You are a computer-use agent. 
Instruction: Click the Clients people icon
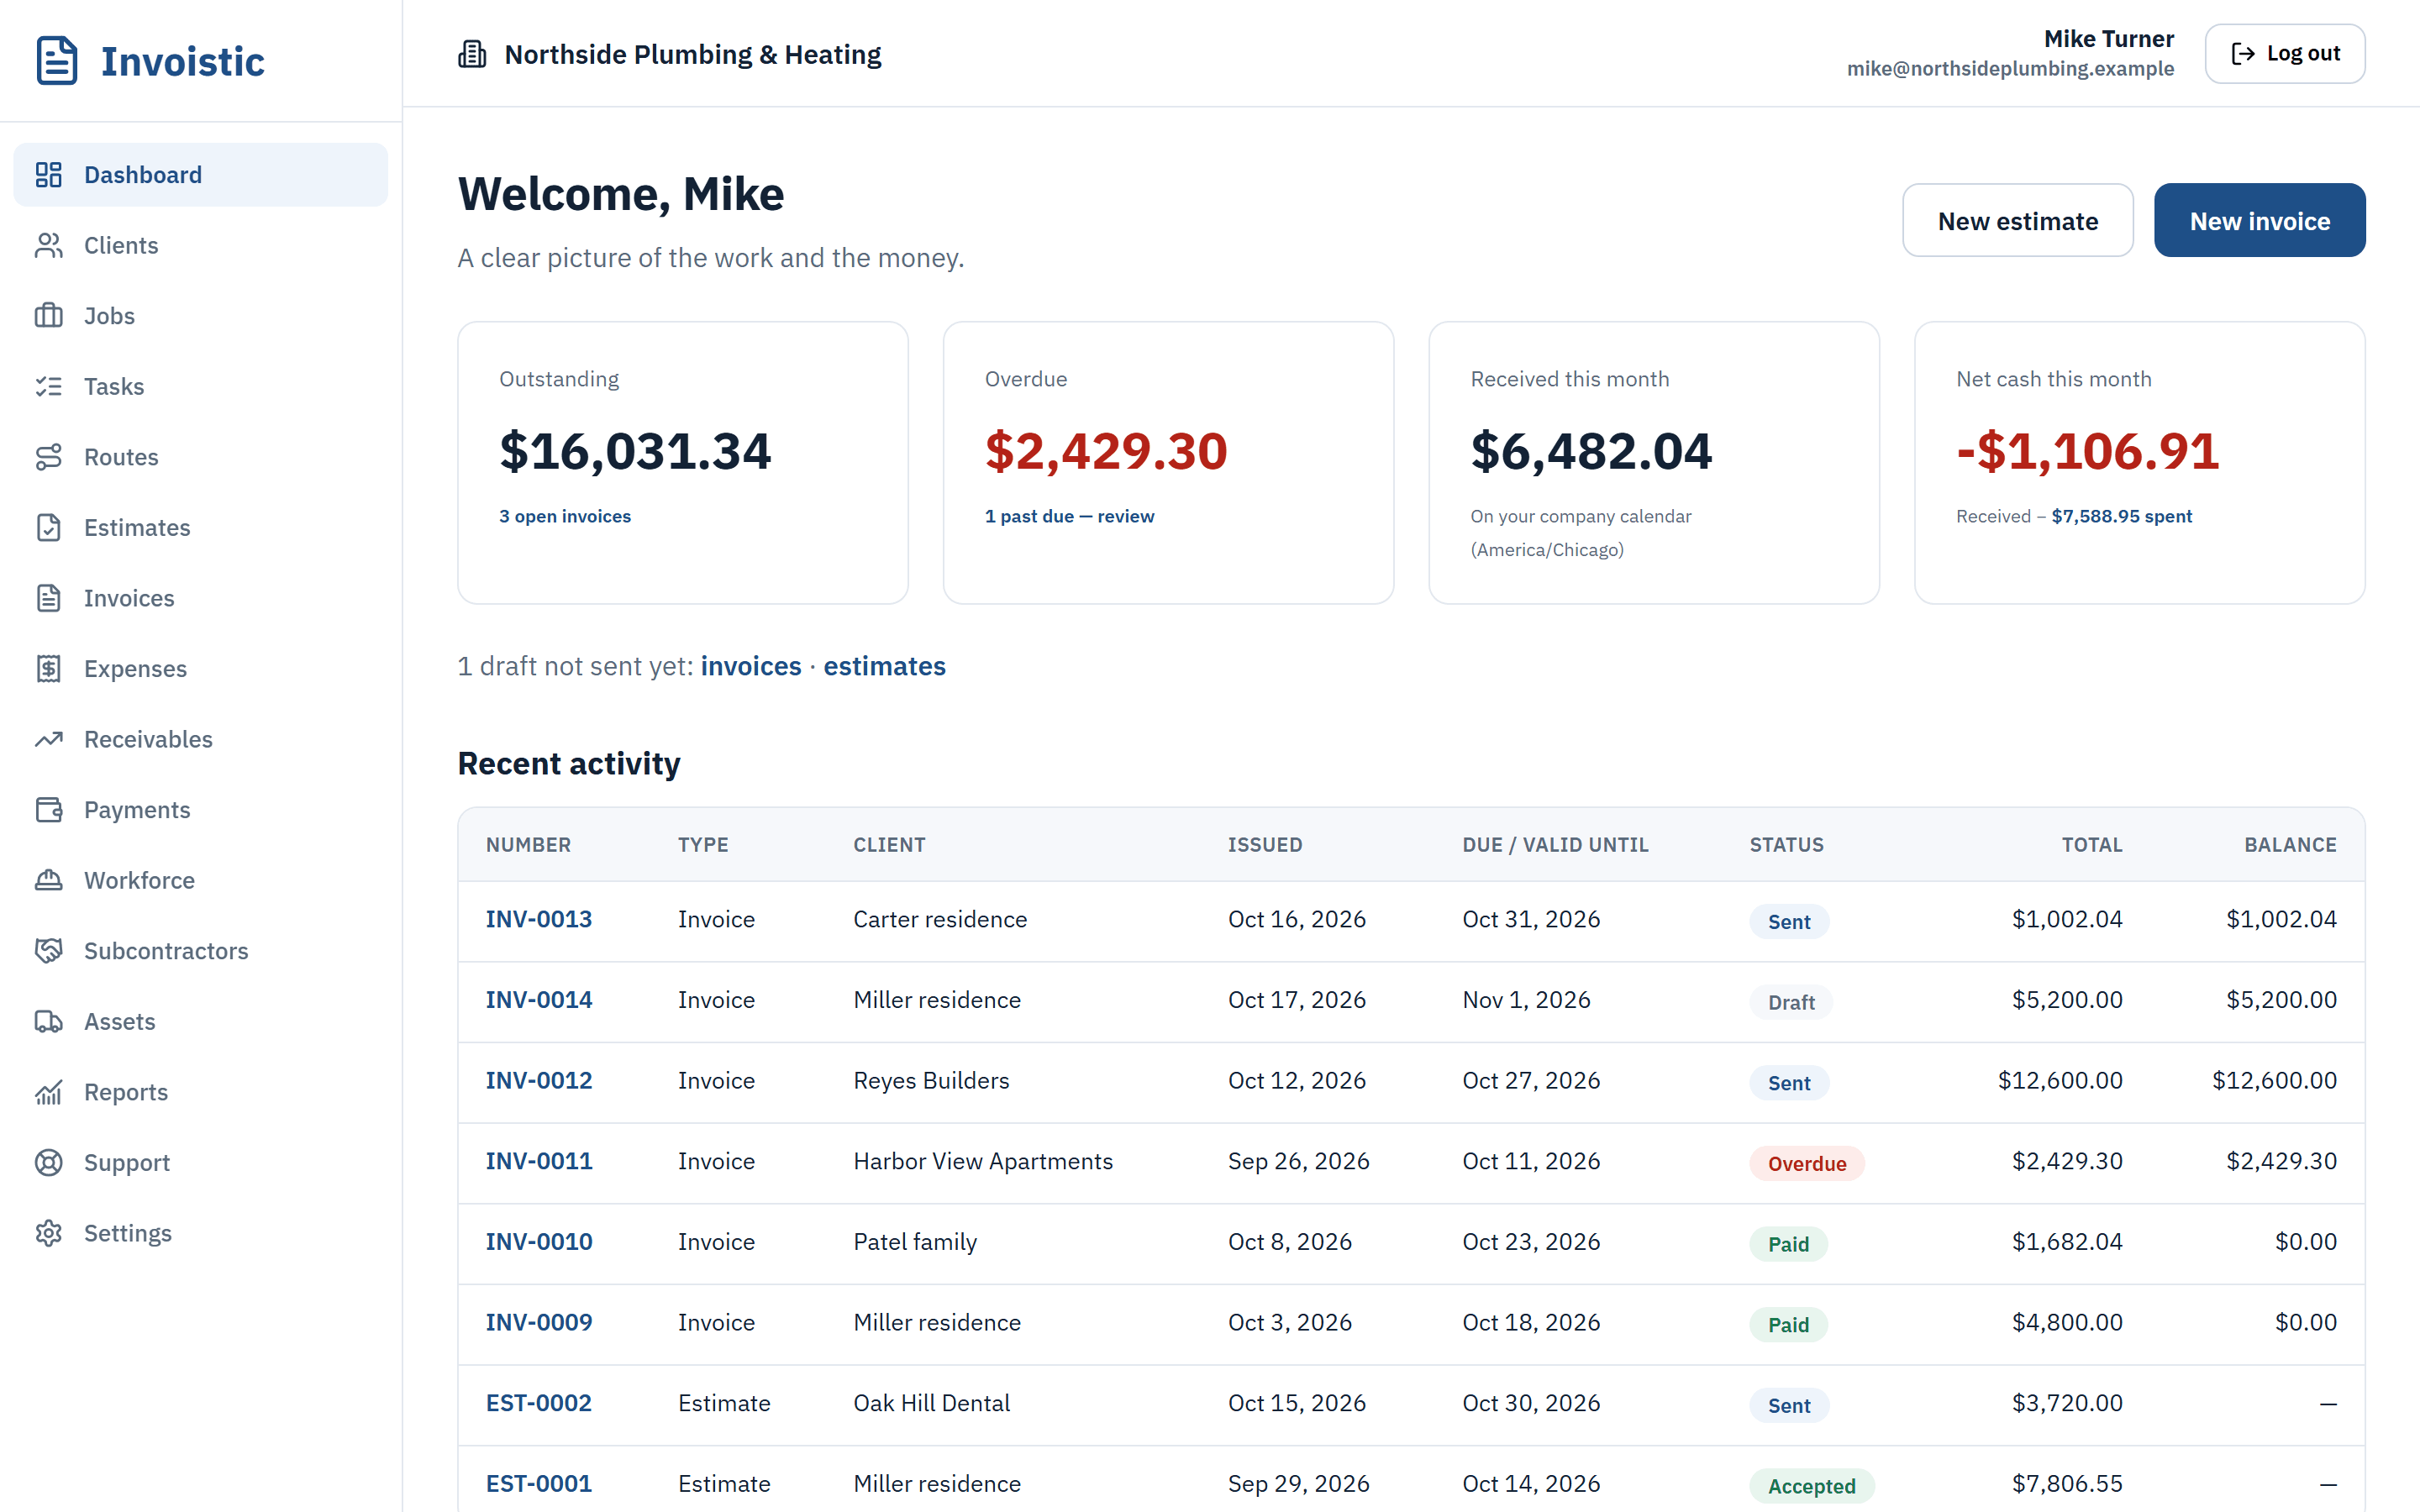coord(49,245)
